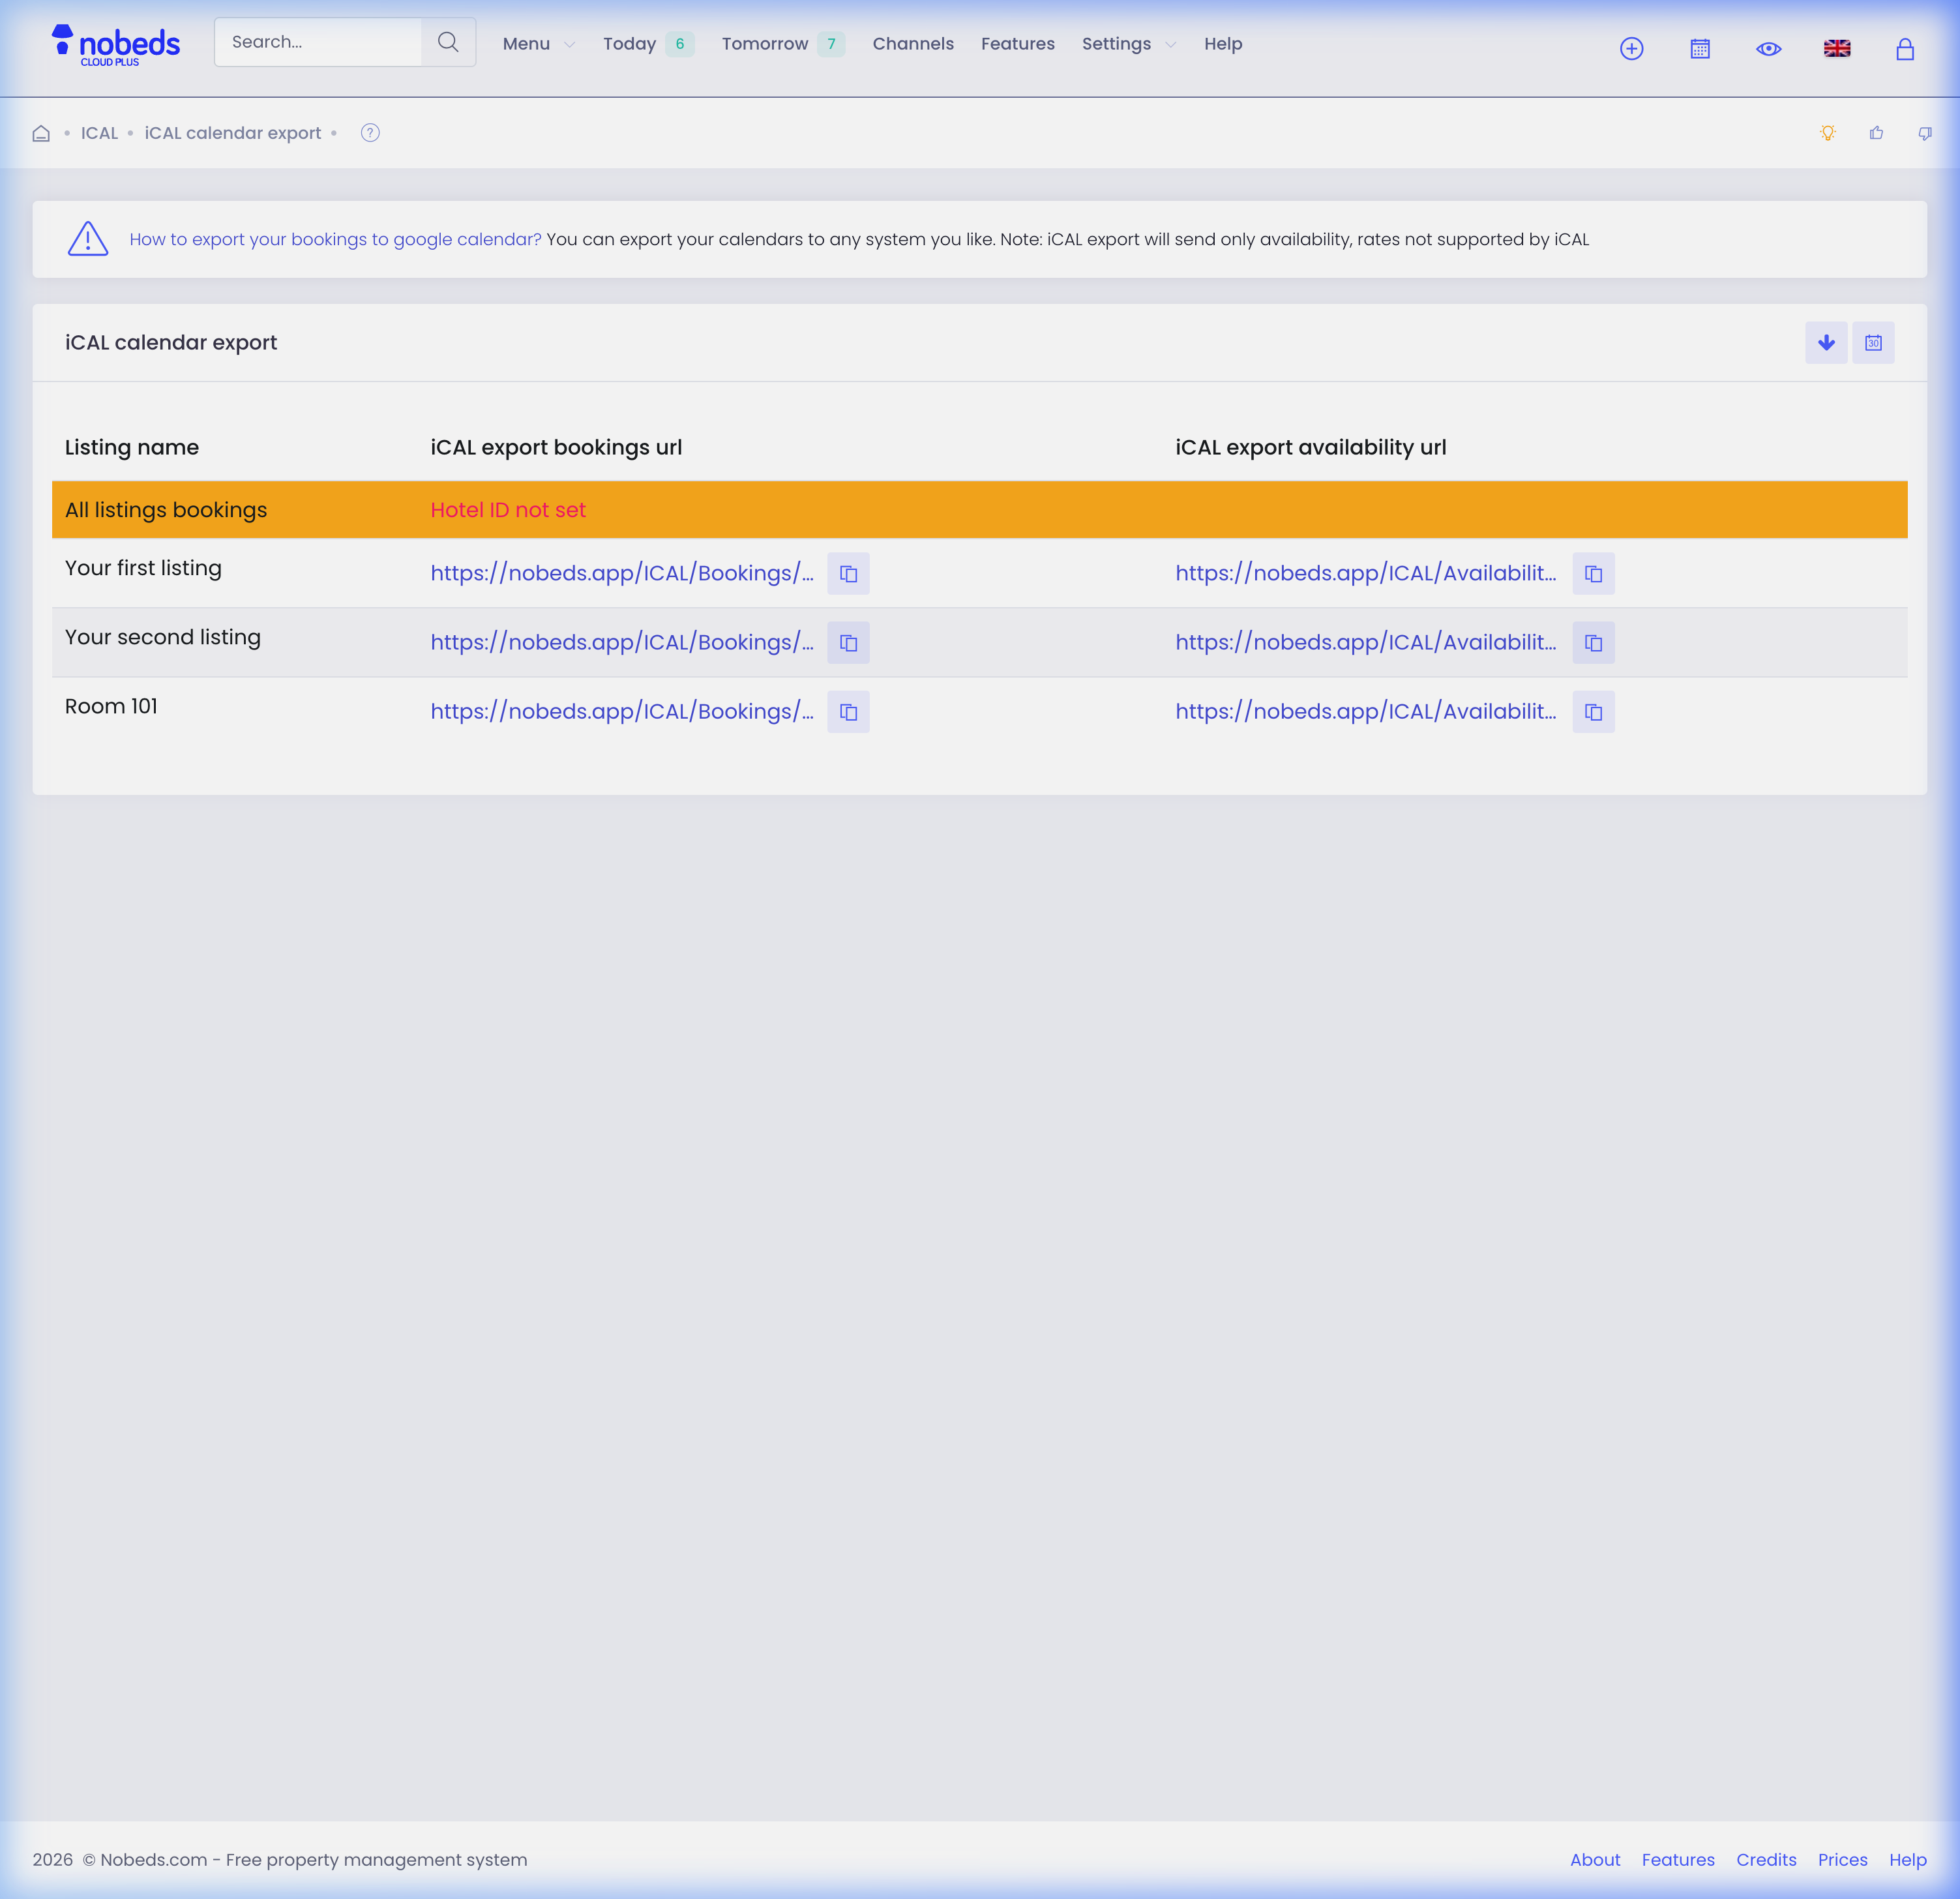Click Your first listing name
The width and height of the screenshot is (1960, 1899).
pos(143,568)
